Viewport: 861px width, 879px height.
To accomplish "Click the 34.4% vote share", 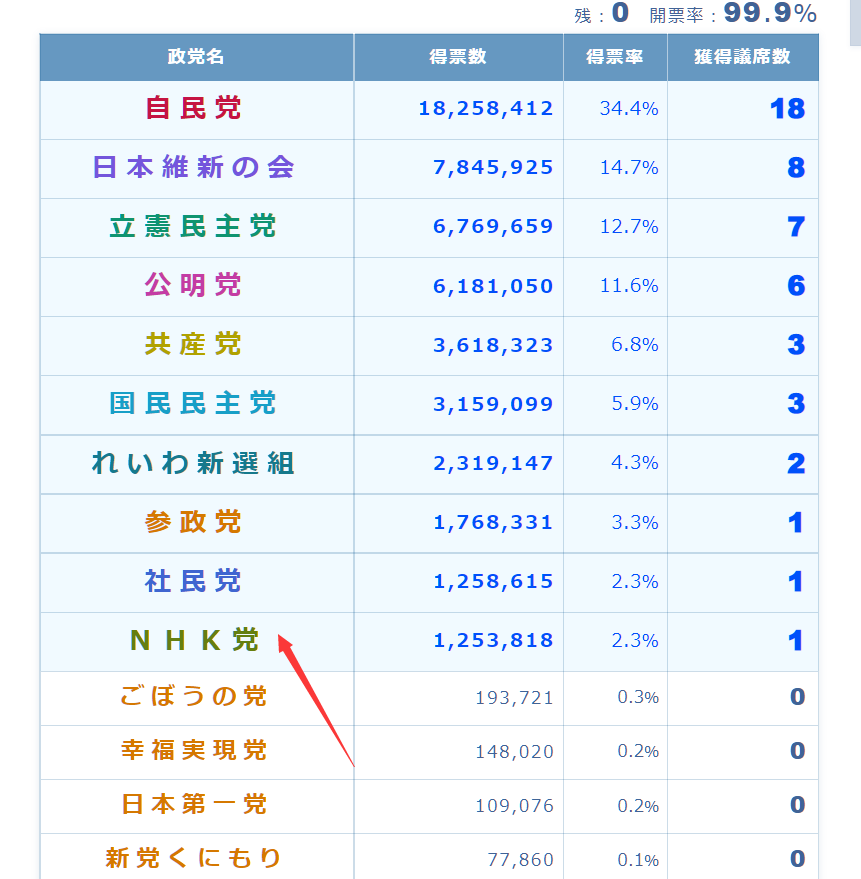I will coord(629,108).
